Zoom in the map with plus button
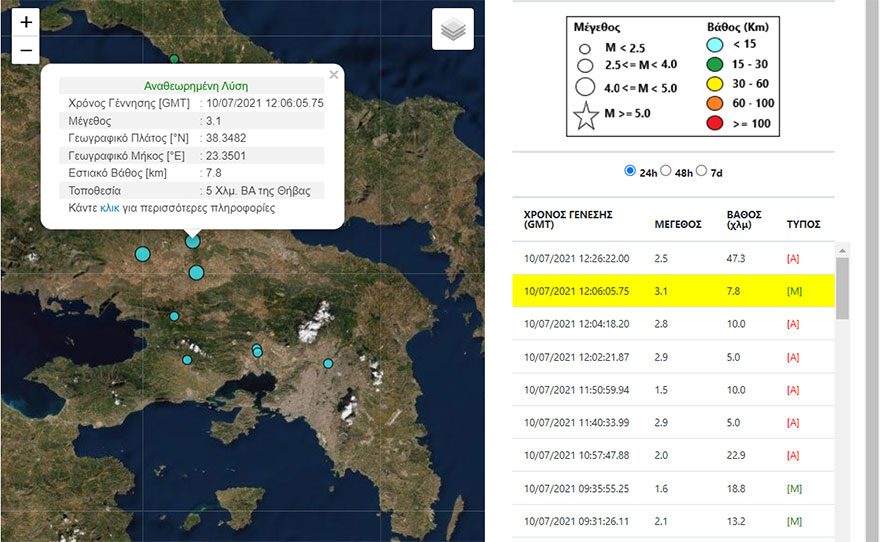The image size is (880, 542). coord(26,22)
